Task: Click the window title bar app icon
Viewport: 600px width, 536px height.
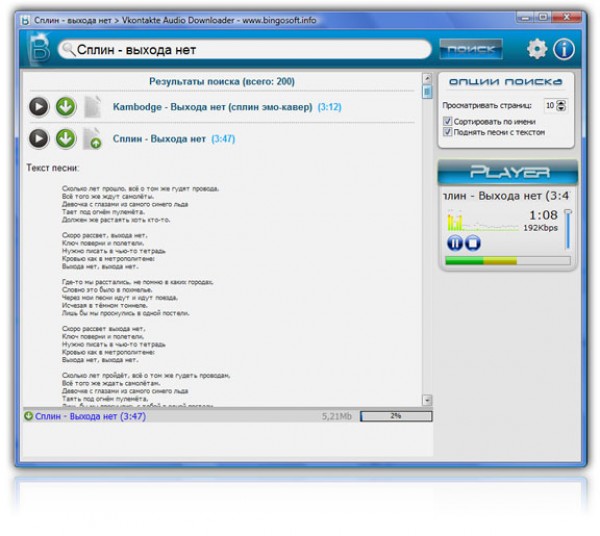Action: 25,20
